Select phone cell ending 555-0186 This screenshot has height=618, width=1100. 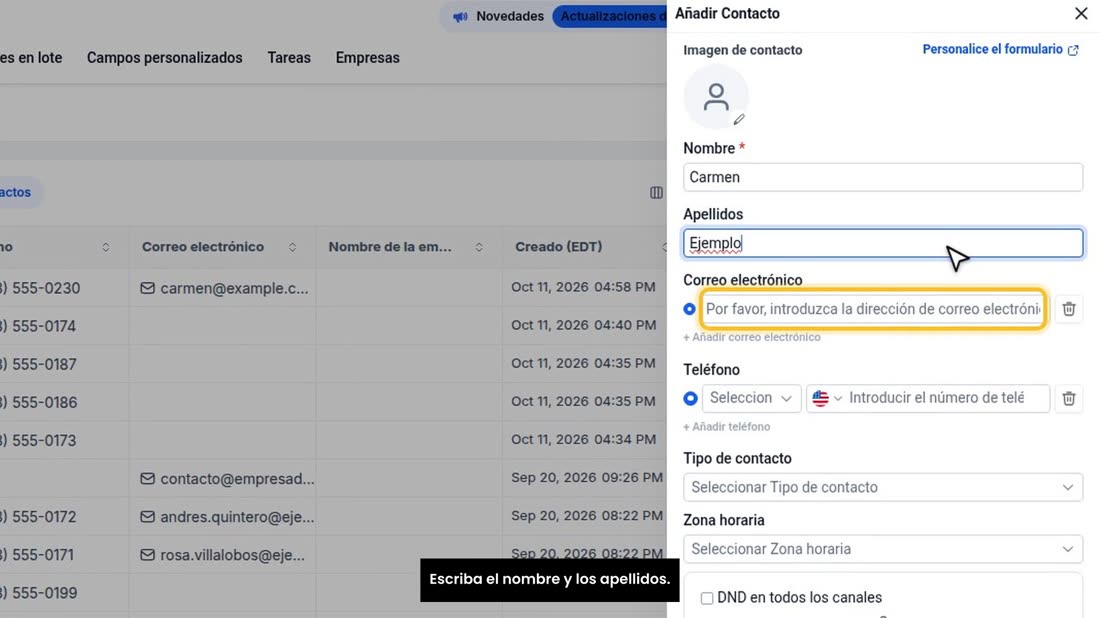click(x=39, y=403)
